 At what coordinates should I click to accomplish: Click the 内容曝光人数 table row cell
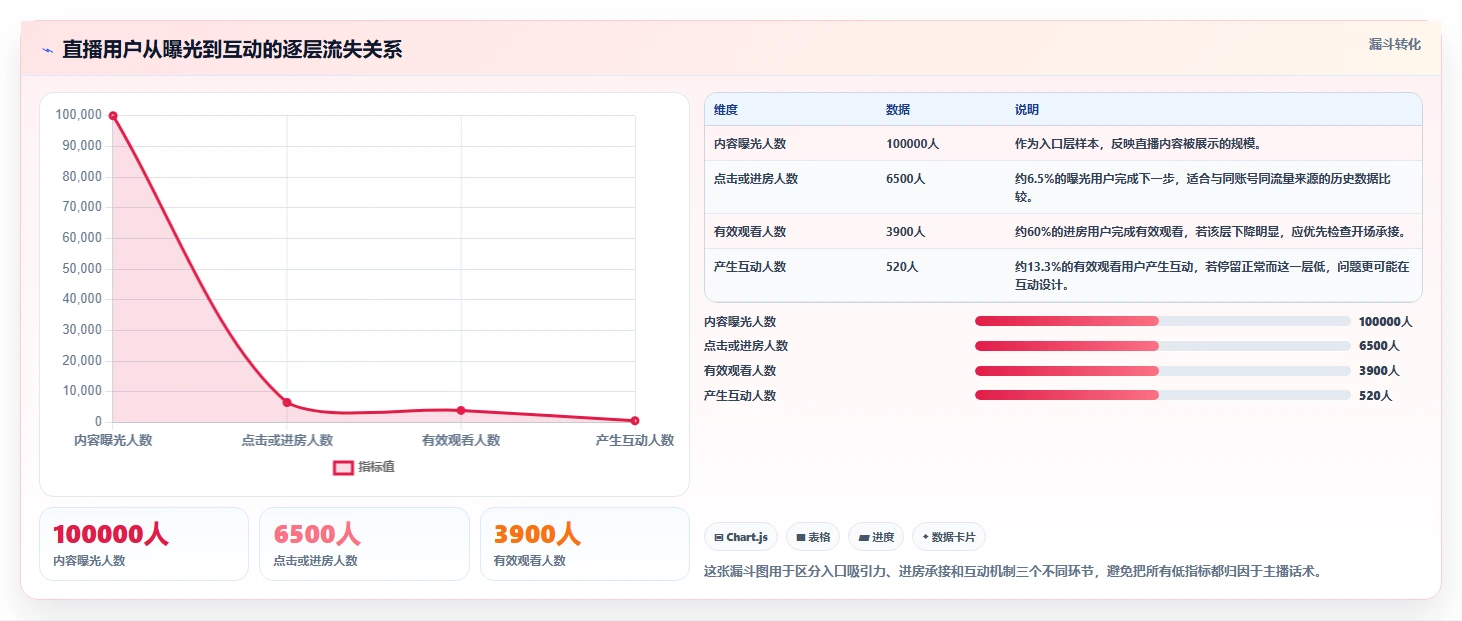coord(750,144)
